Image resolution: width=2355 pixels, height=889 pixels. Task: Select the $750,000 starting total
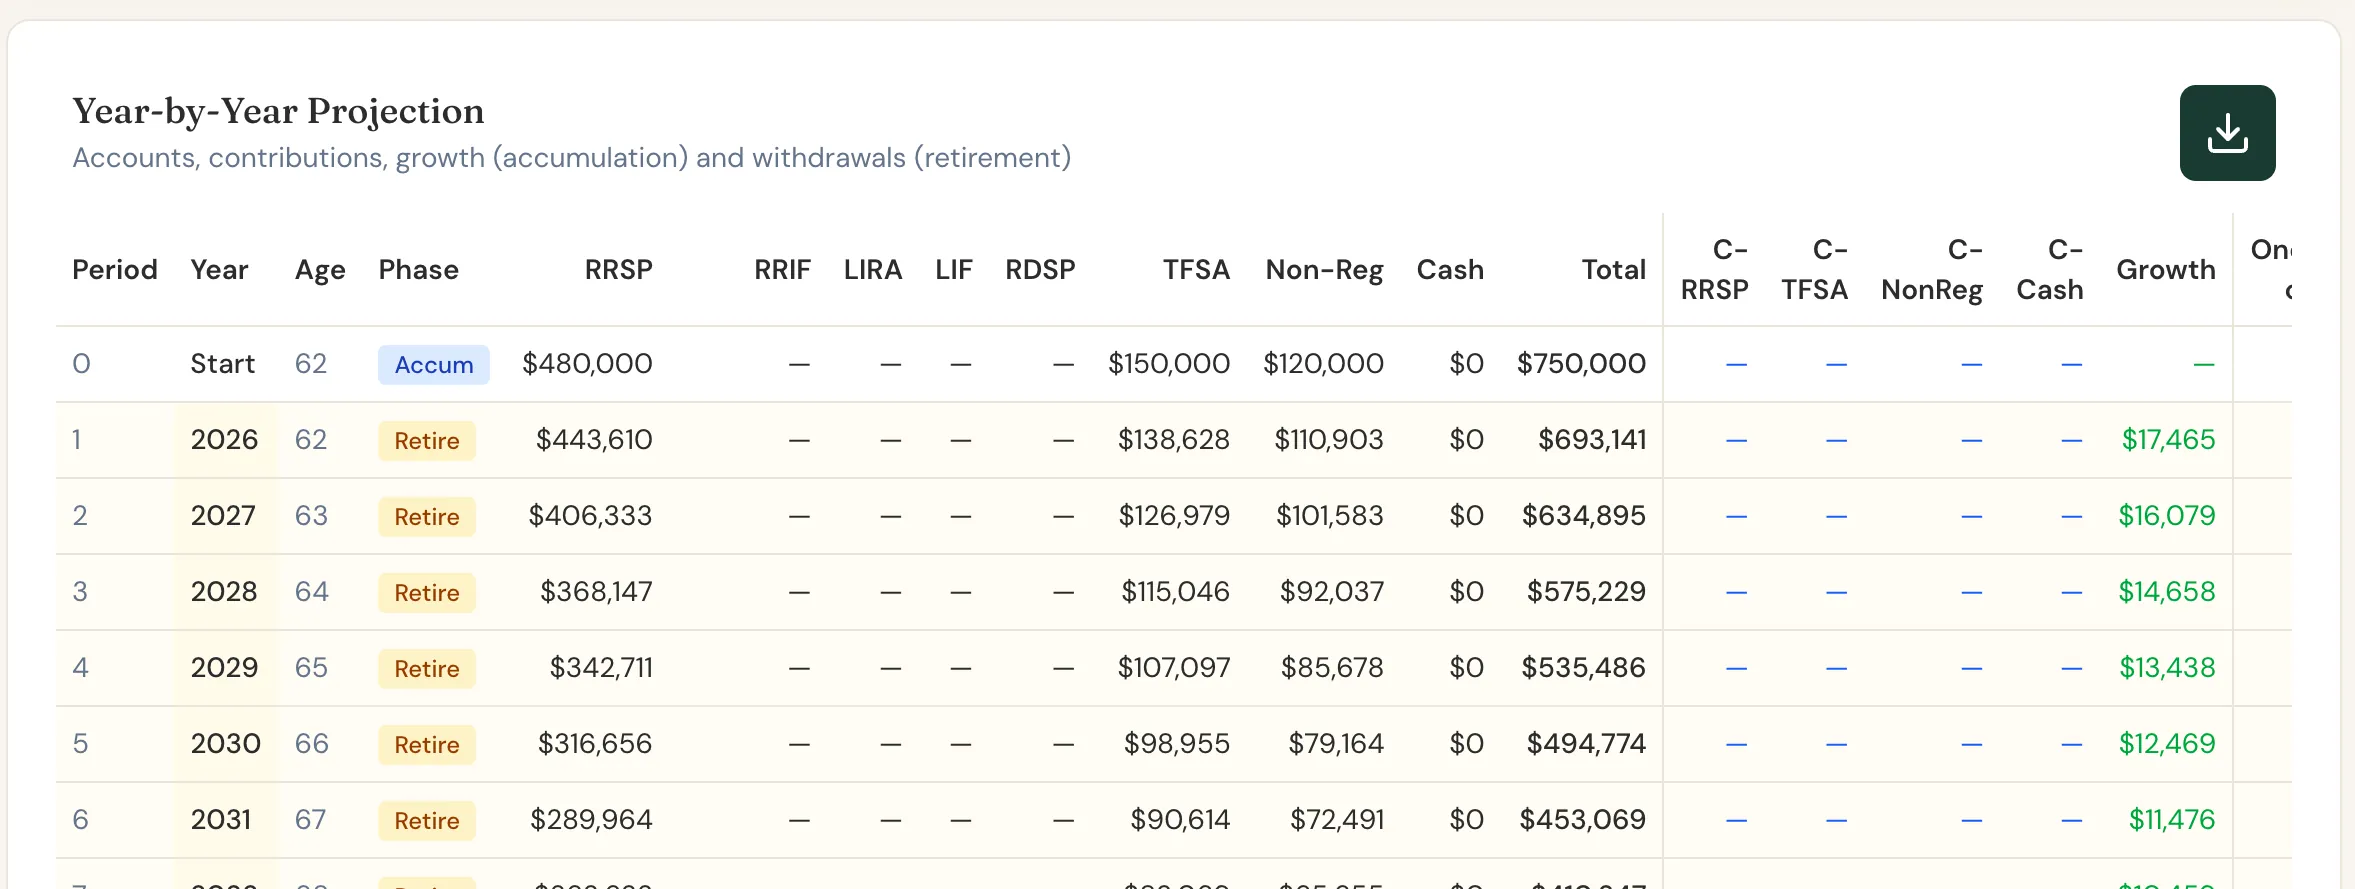pos(1581,364)
